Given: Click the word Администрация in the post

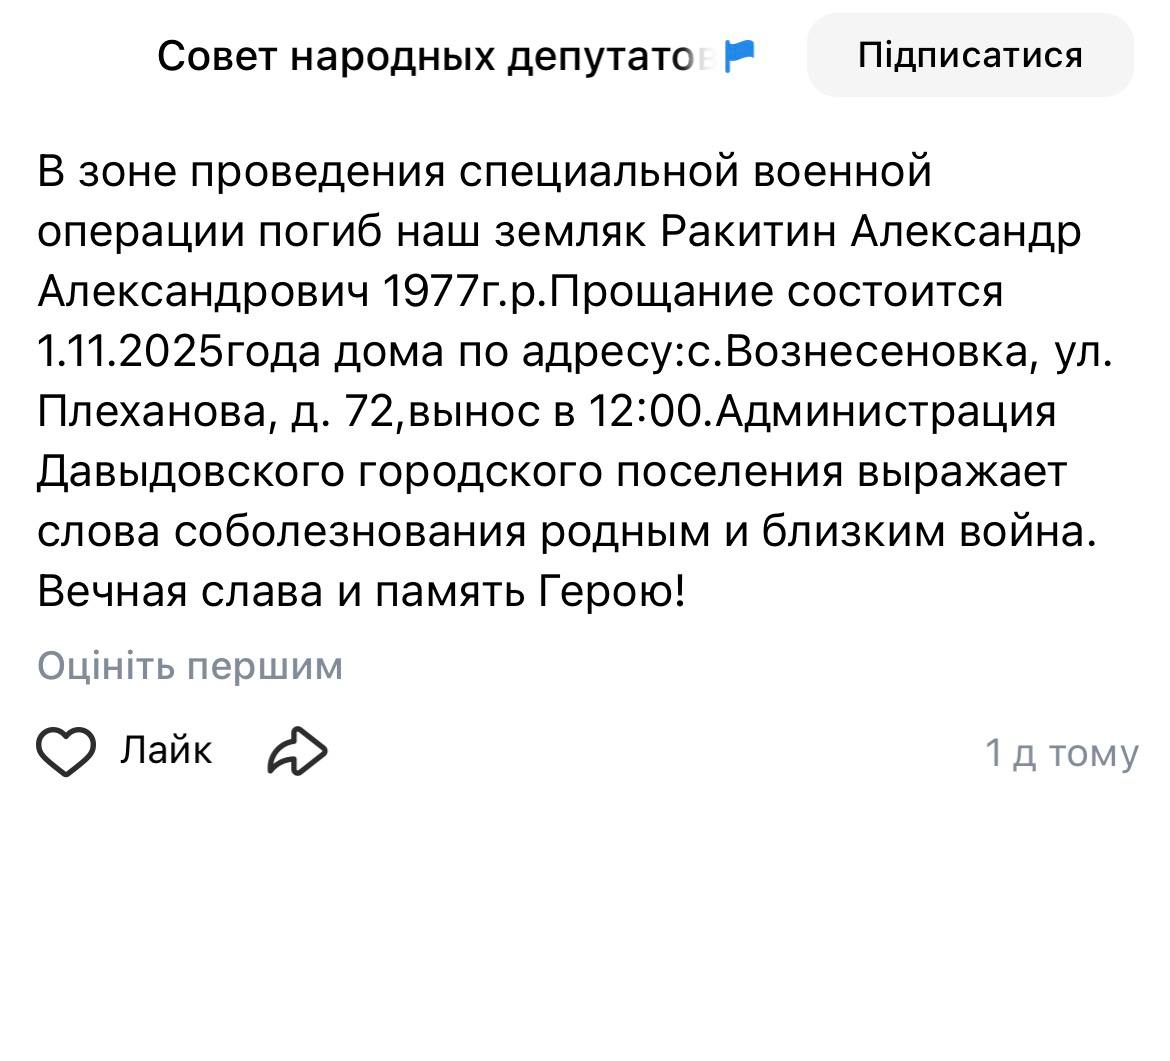Looking at the screenshot, I should [886, 412].
